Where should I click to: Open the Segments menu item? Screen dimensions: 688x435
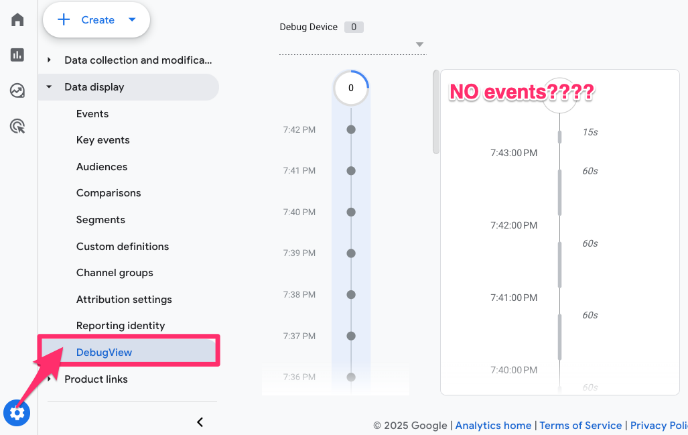[101, 219]
